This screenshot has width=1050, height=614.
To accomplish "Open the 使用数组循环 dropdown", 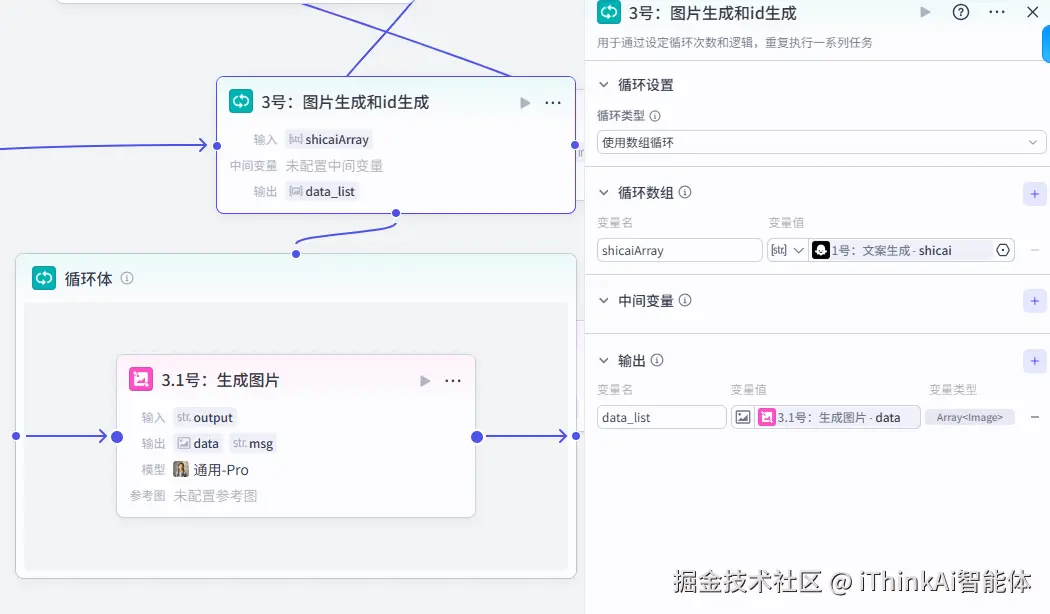I will point(820,142).
